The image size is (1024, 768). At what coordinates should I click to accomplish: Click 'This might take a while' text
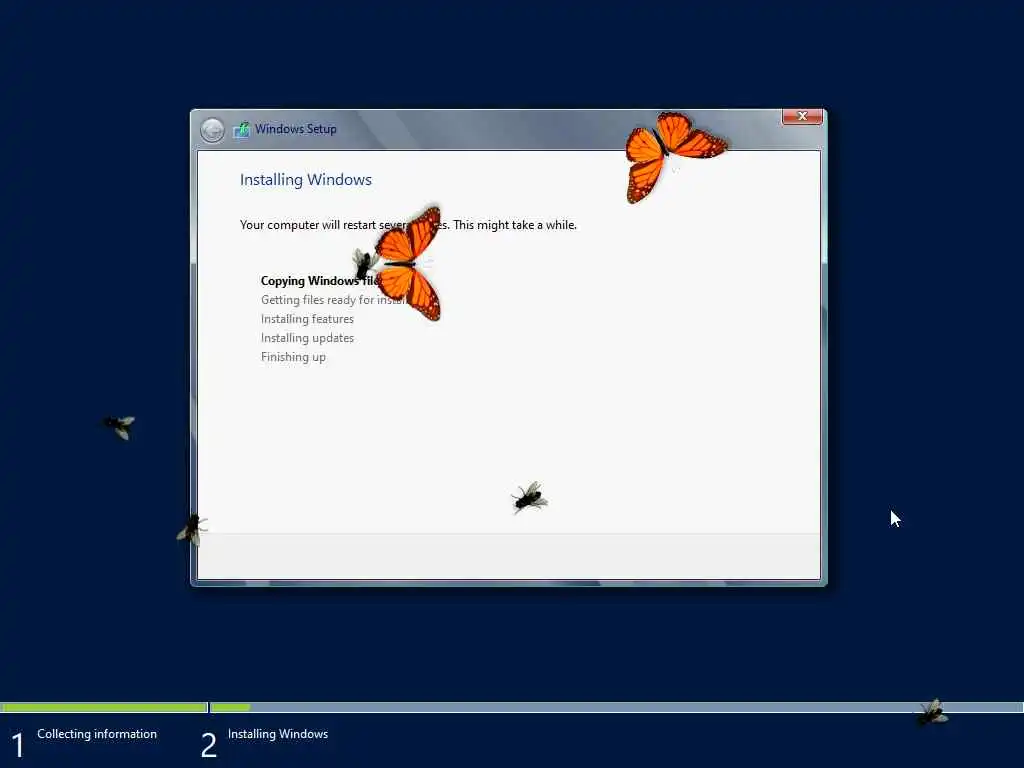tap(515, 225)
